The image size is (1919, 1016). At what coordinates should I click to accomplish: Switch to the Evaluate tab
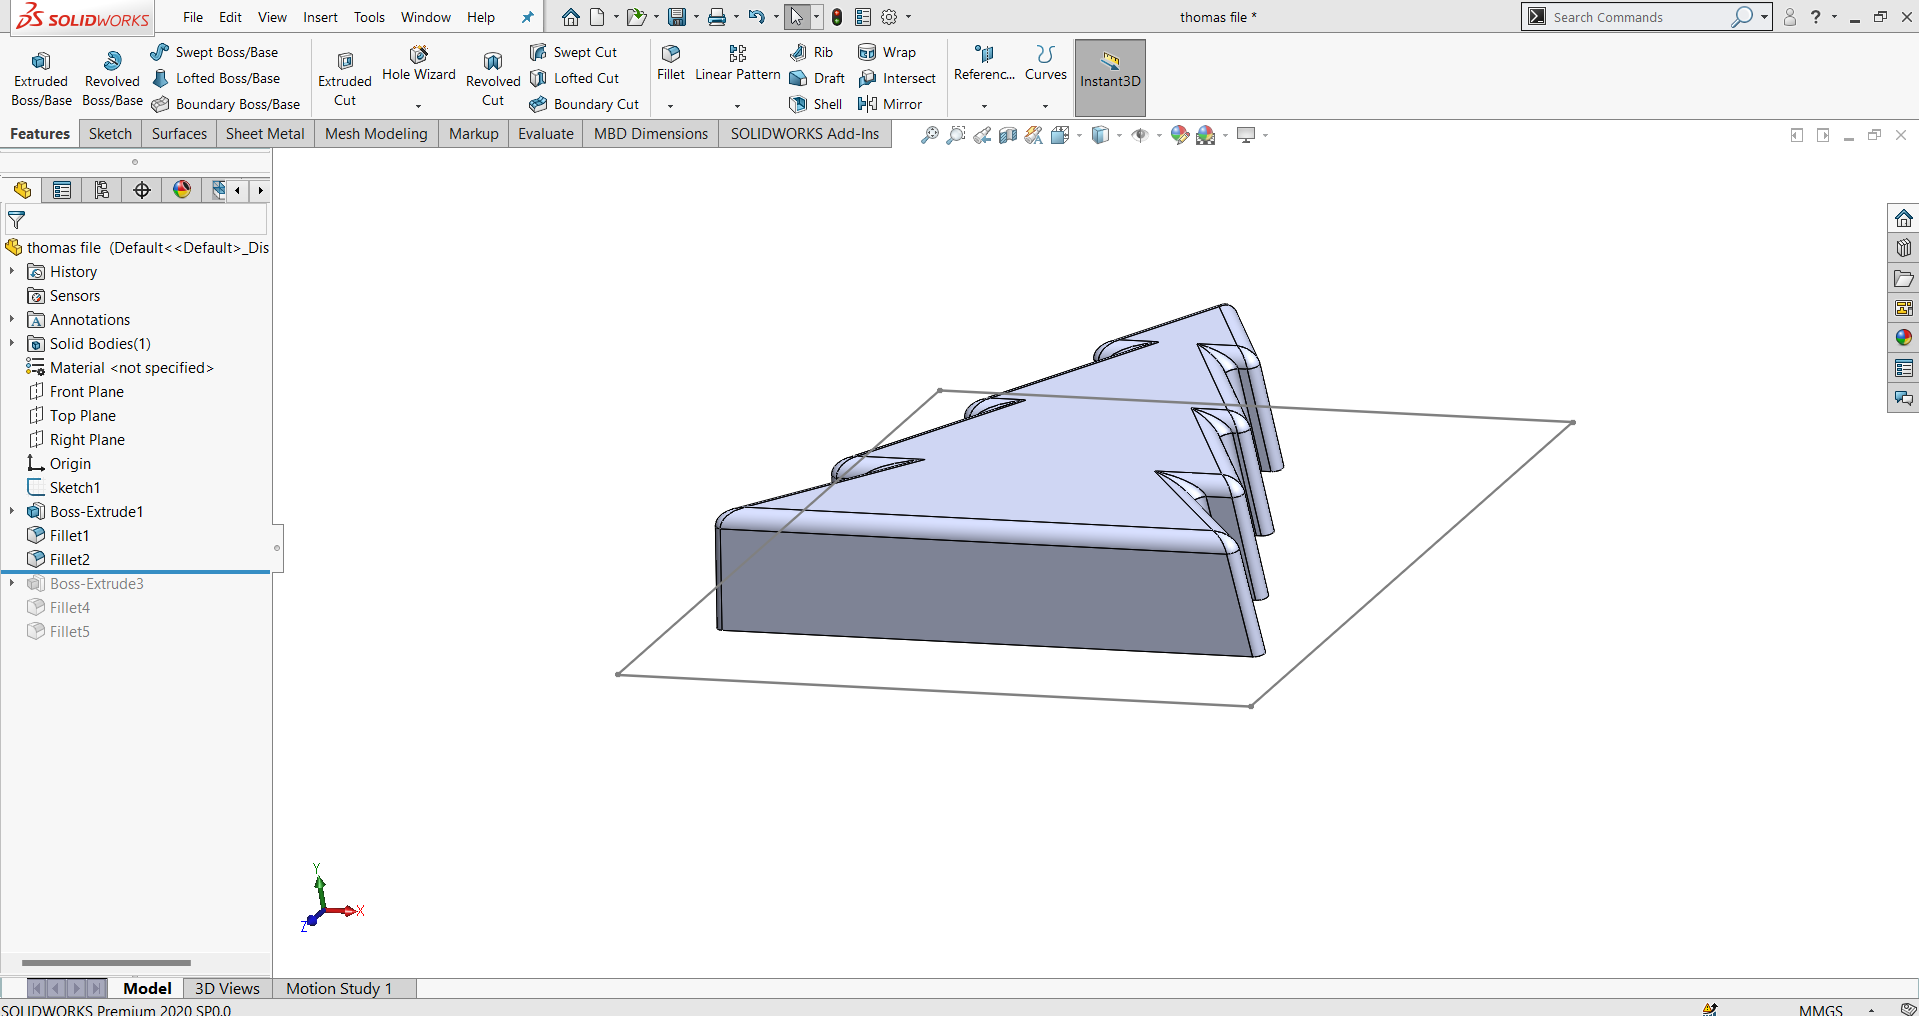[546, 134]
